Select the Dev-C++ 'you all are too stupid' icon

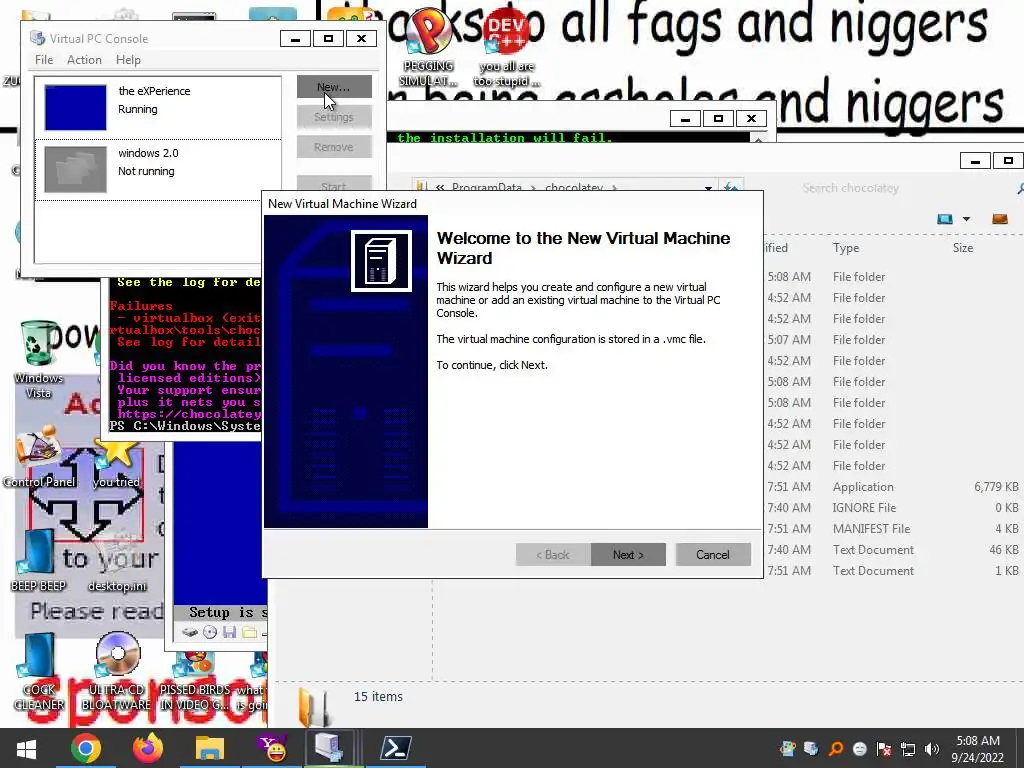pos(507,49)
